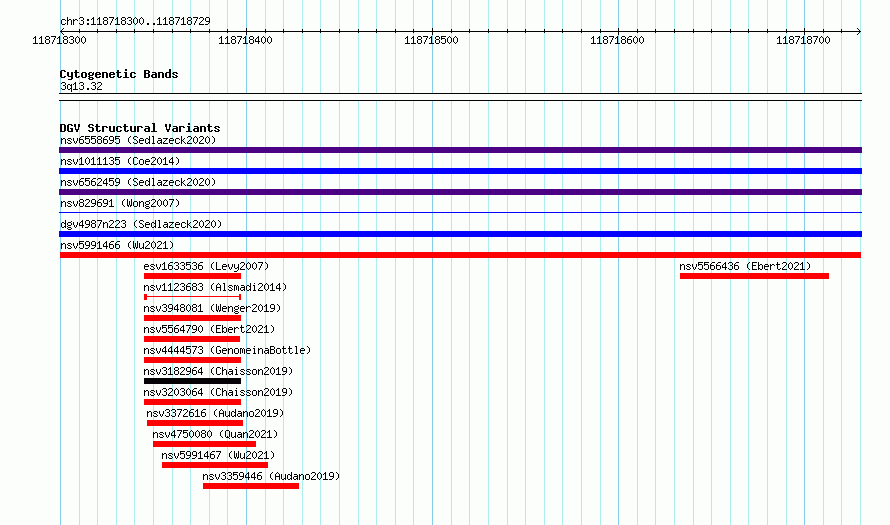Click the nsv5991466 (Wu2021) label
Image resolution: width=890 pixels, height=525 pixels.
coord(117,245)
